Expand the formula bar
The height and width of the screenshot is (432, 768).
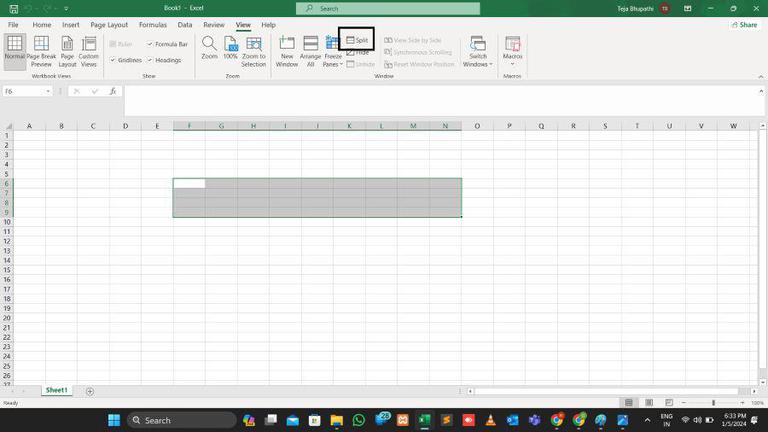[x=761, y=91]
